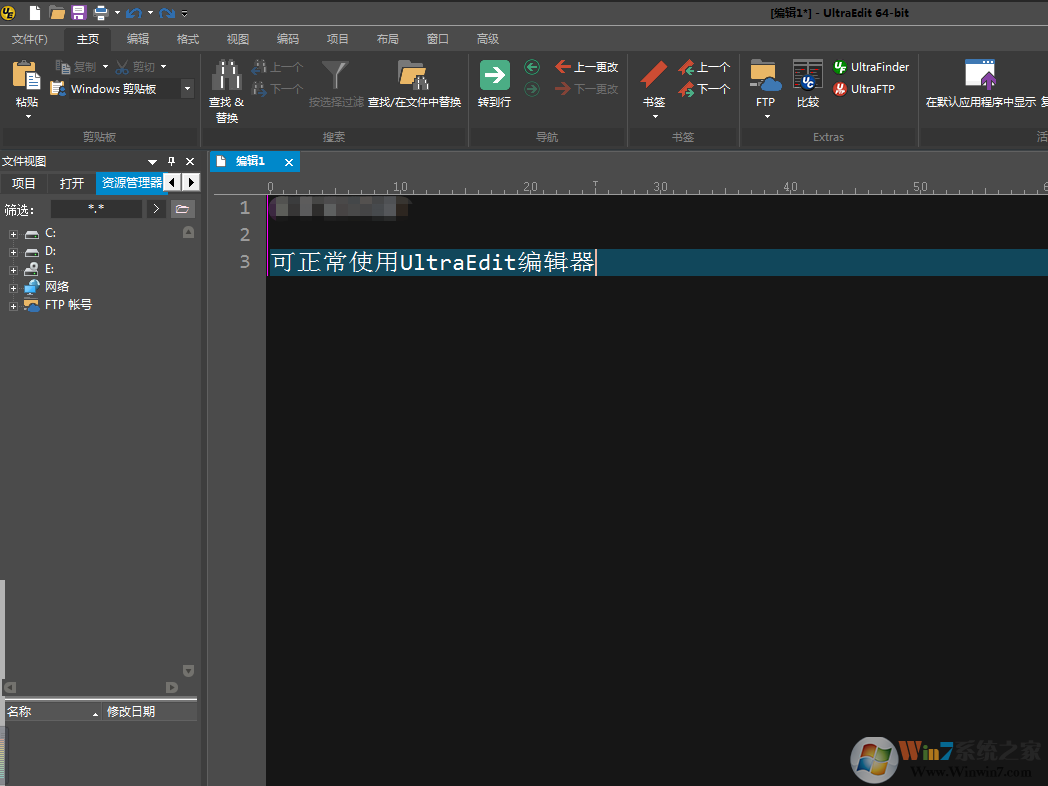
Task: Click the 修改日期 column header
Action: click(131, 710)
